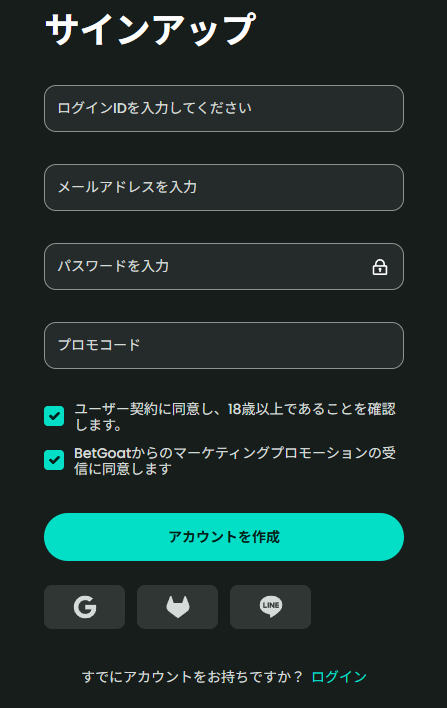Submit with the アカウントを作成 button

[224, 537]
